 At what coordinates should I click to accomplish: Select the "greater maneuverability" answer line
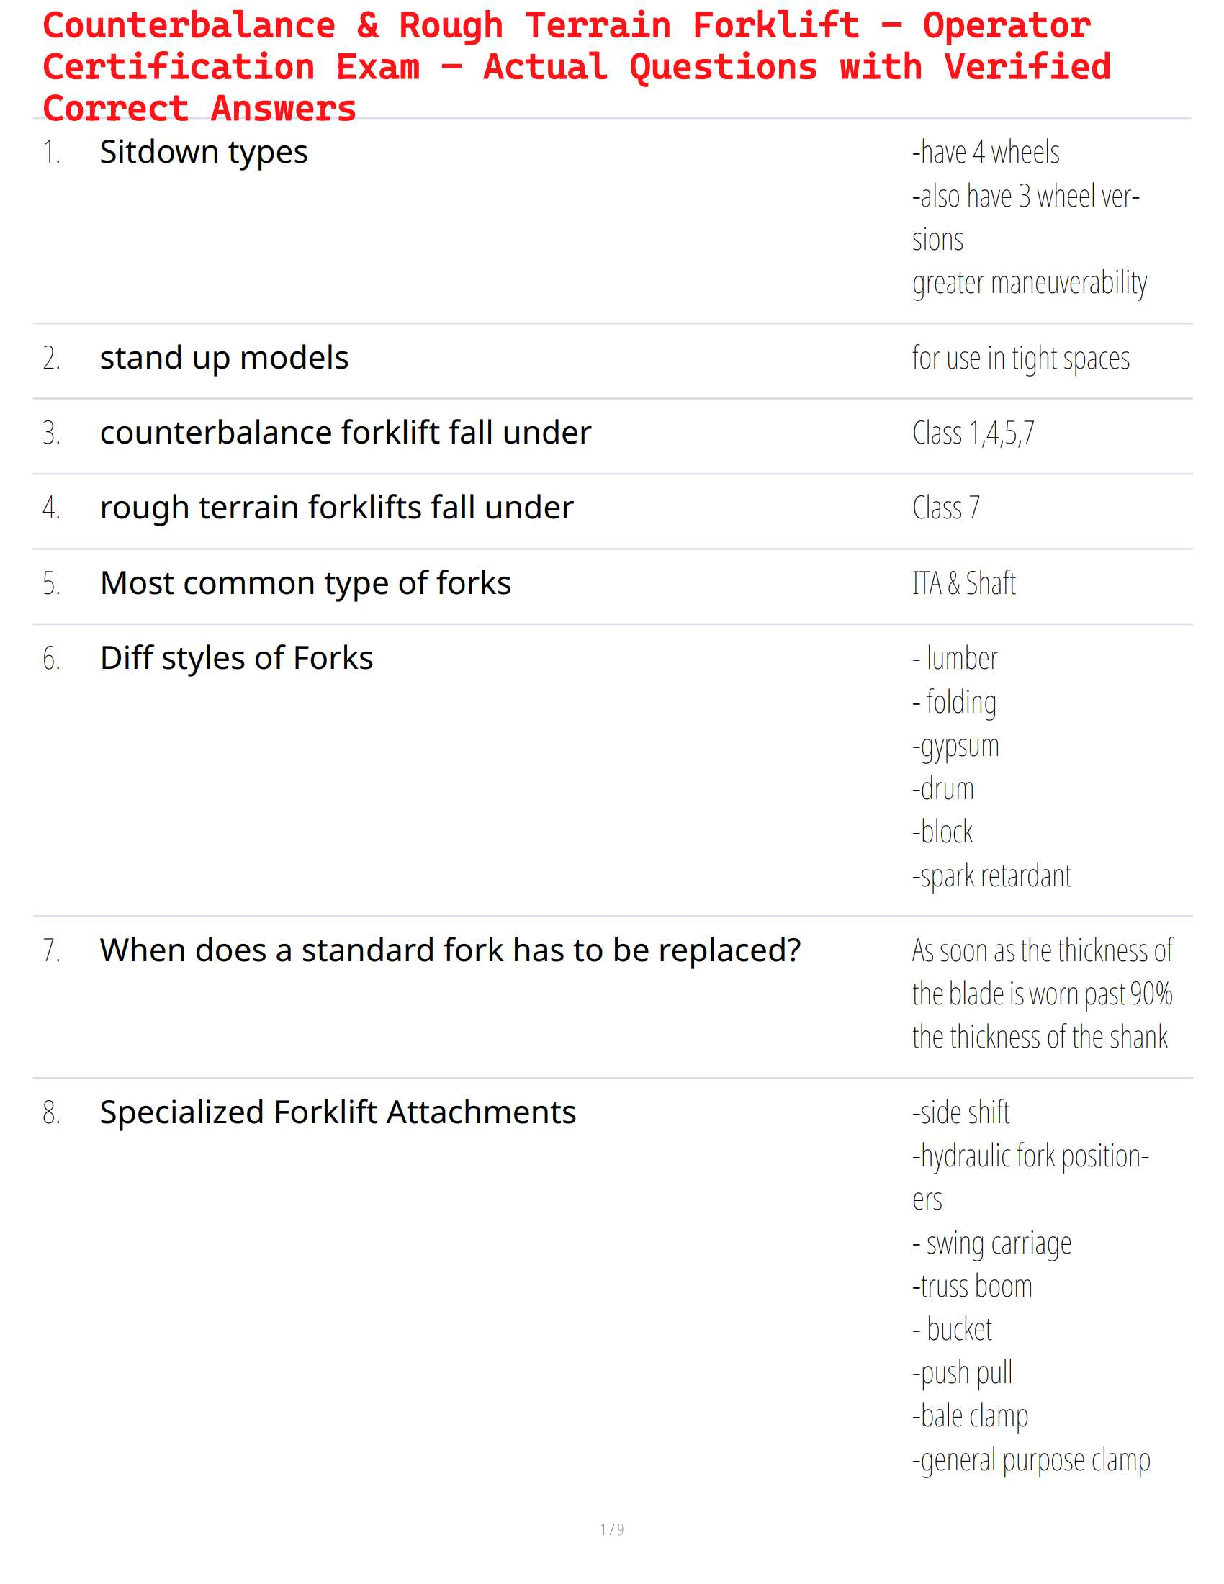click(x=1028, y=283)
